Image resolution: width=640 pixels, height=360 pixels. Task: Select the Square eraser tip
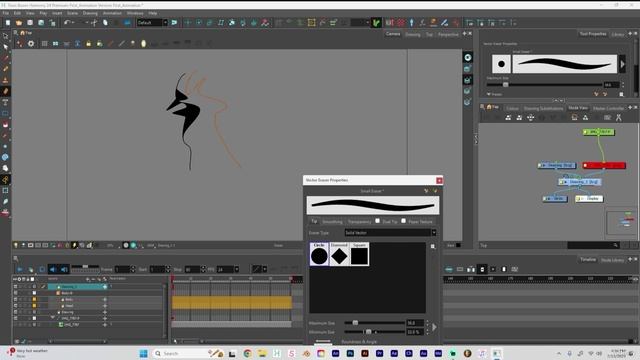tap(359, 254)
